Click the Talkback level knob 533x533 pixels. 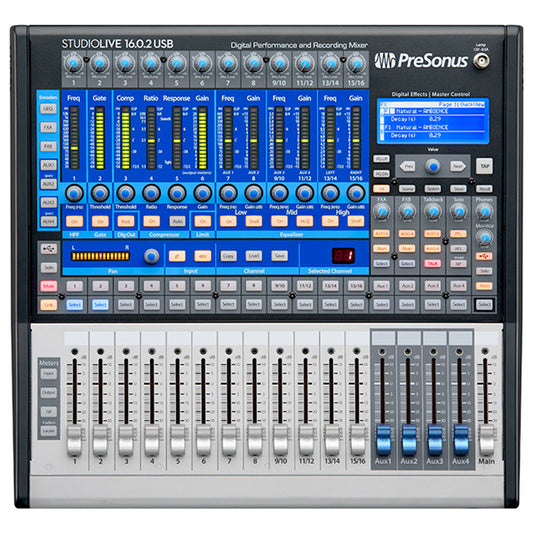click(433, 212)
